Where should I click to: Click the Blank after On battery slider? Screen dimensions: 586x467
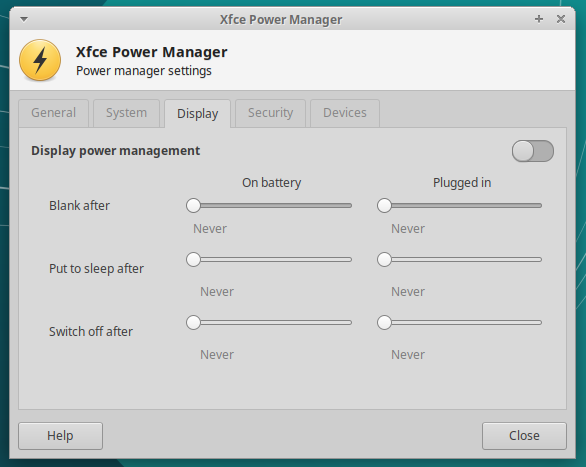(x=269, y=205)
